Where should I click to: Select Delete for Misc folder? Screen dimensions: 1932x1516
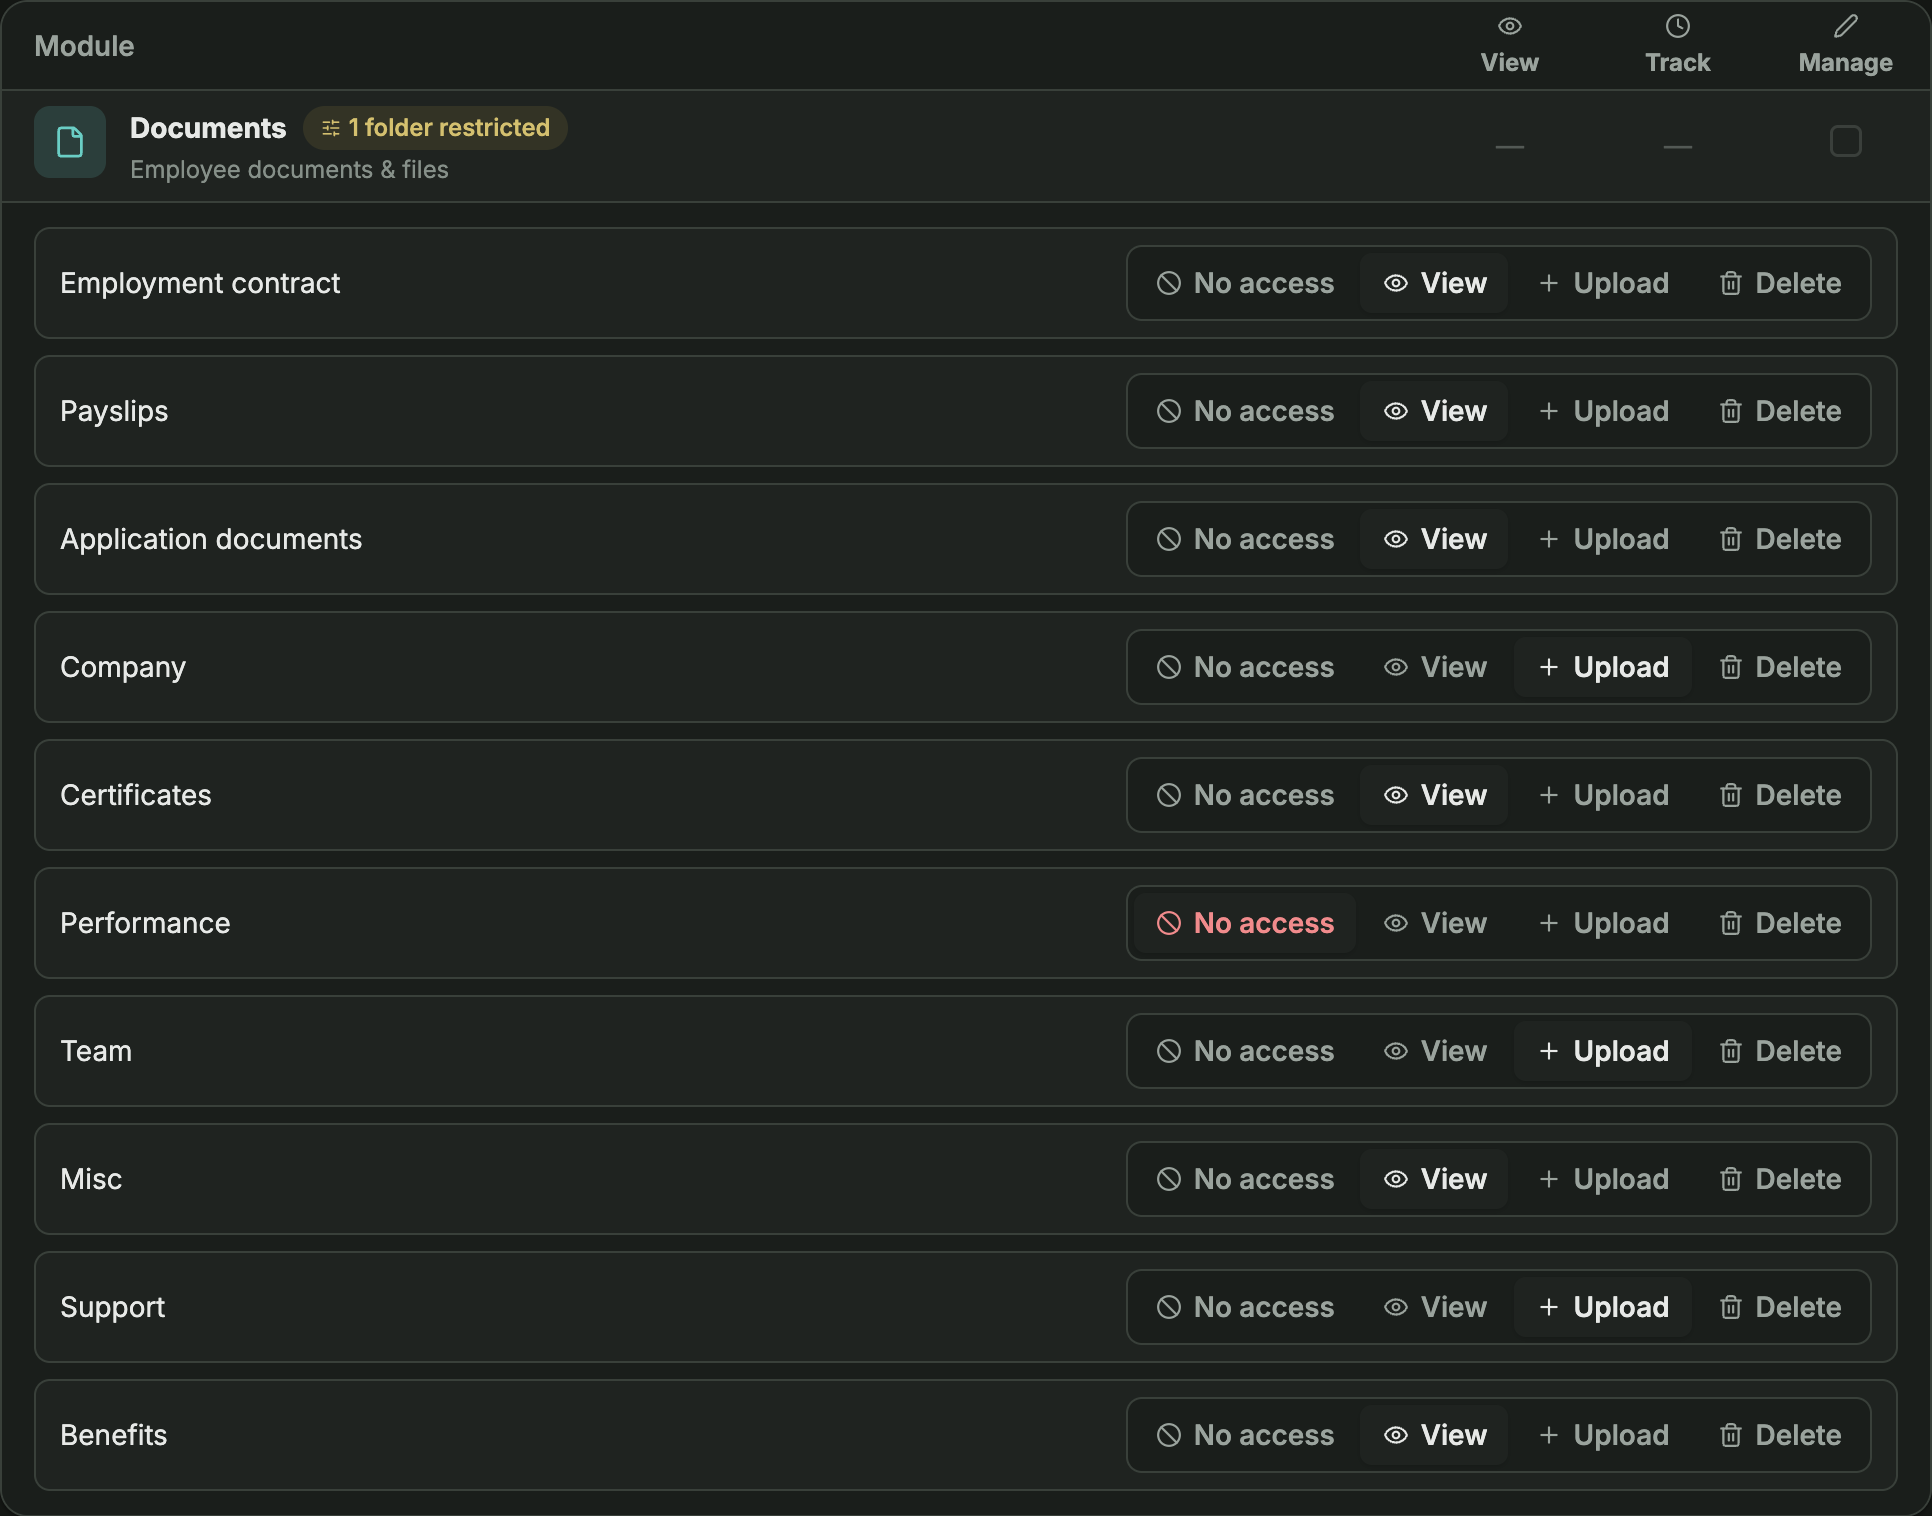pos(1780,1179)
